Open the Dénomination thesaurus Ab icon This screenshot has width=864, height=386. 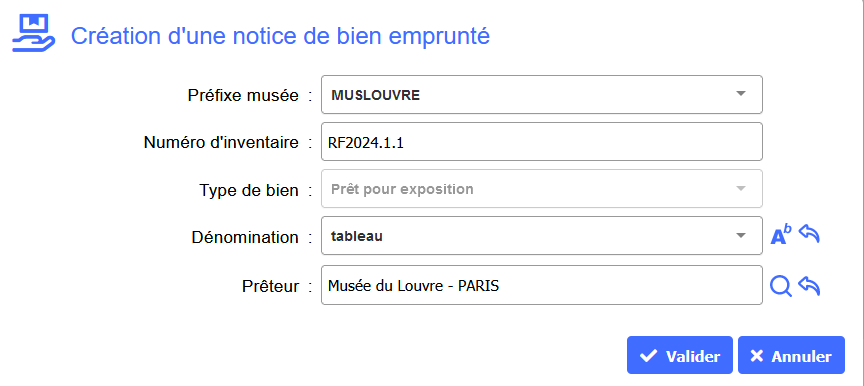(x=780, y=236)
